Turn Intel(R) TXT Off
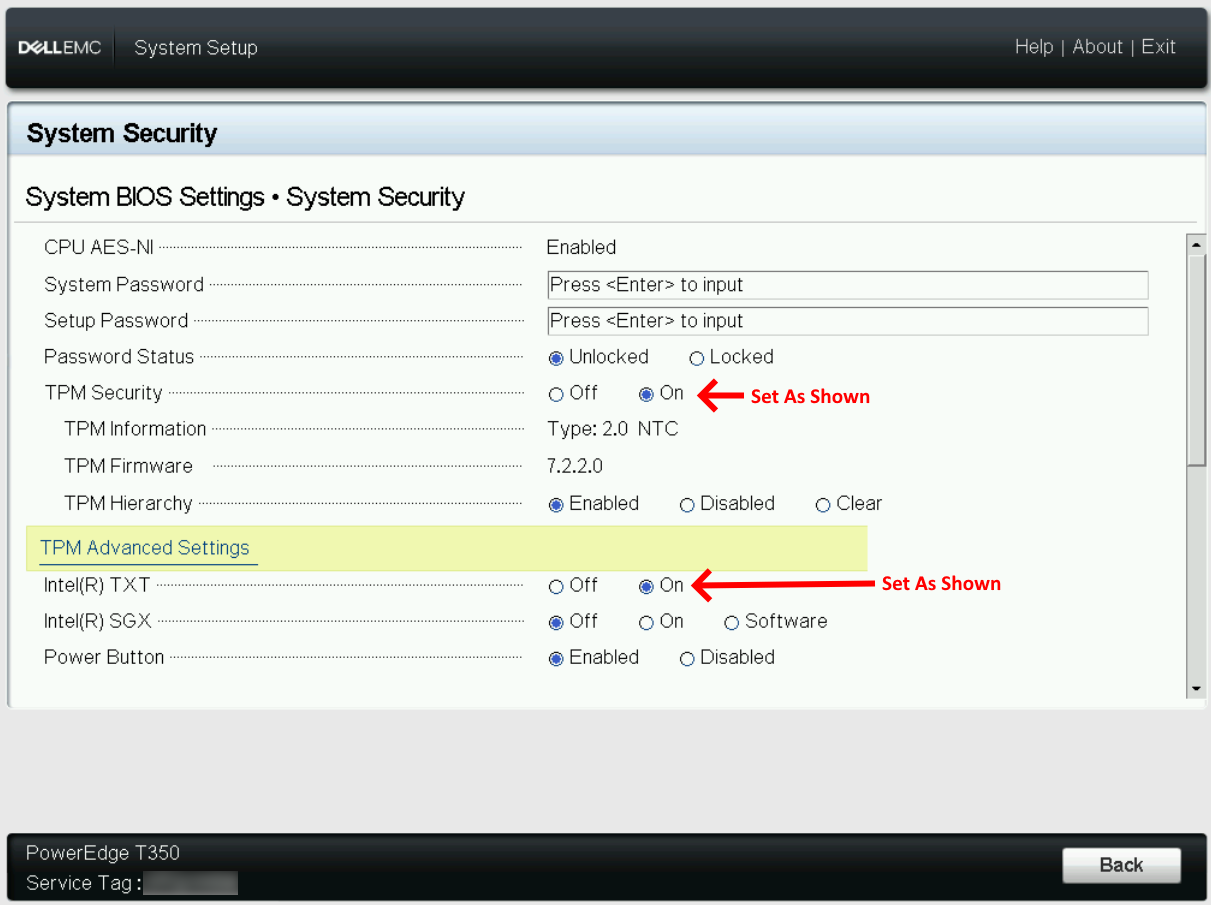1211x905 pixels. pos(556,586)
